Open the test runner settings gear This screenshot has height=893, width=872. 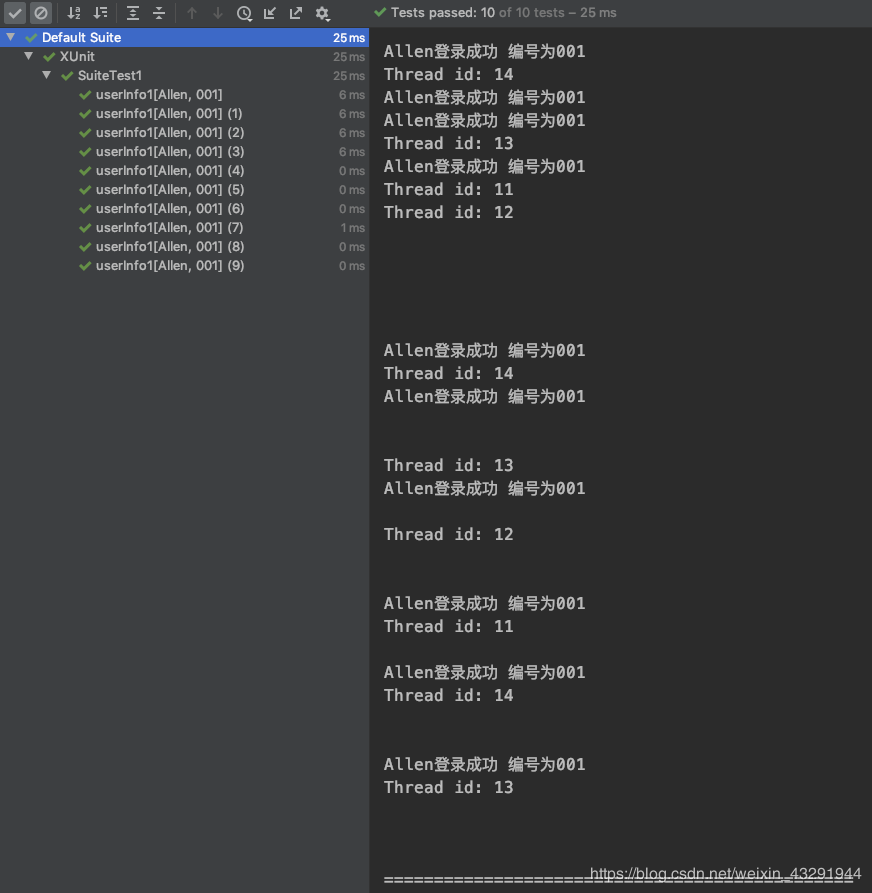pyautogui.click(x=322, y=13)
